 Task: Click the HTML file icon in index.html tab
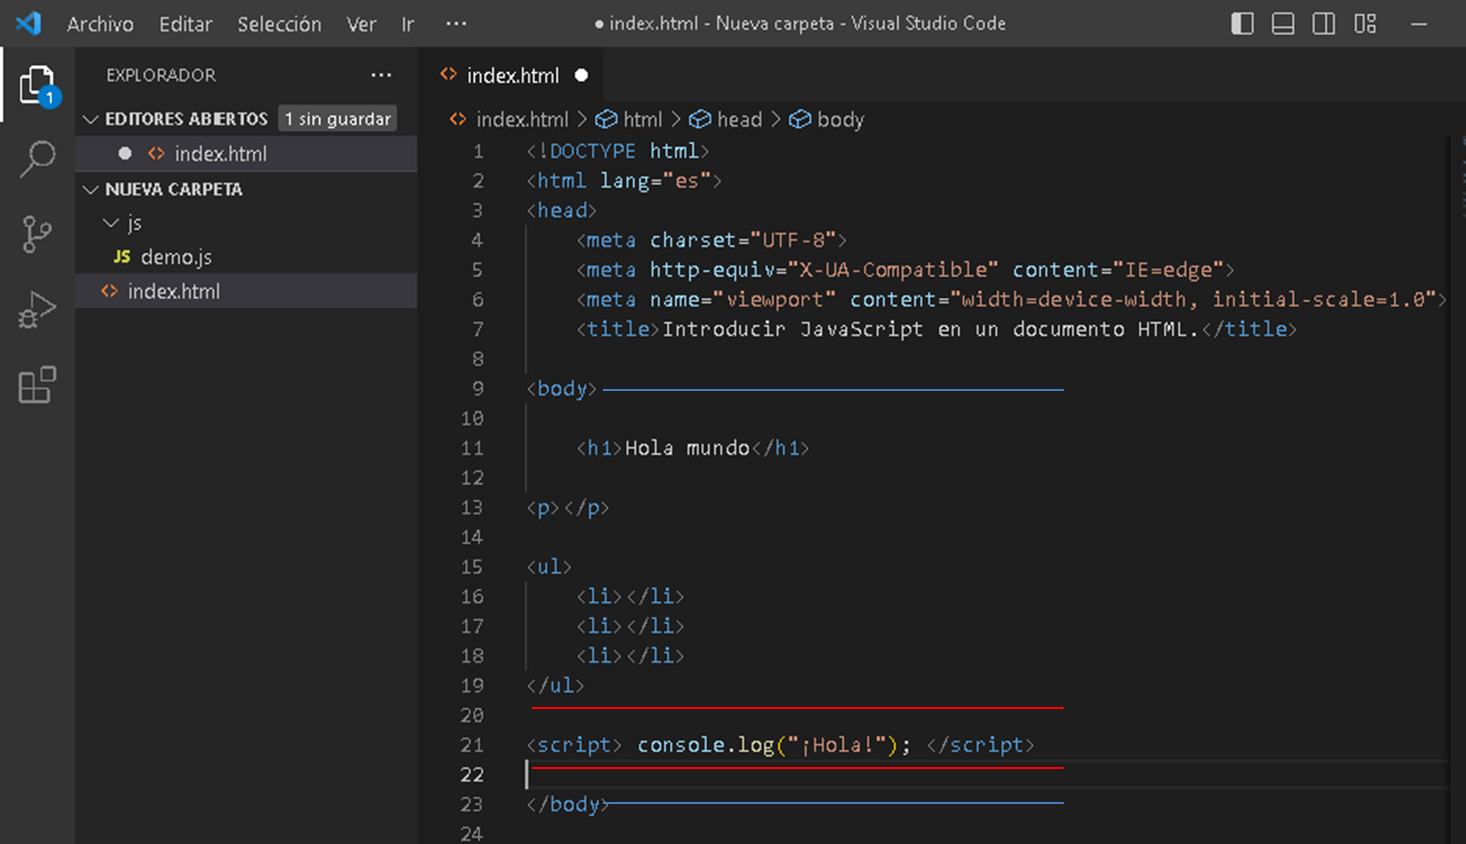pyautogui.click(x=448, y=75)
